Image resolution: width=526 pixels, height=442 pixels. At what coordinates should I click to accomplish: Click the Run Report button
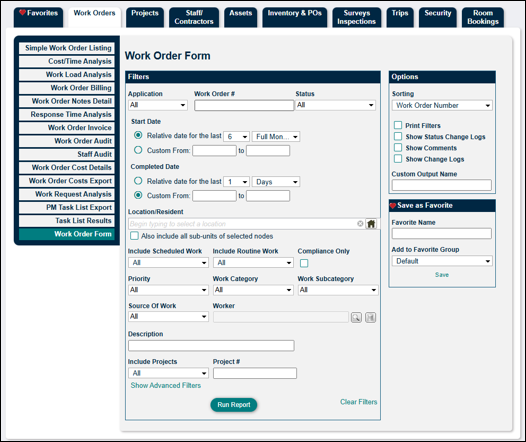234,405
